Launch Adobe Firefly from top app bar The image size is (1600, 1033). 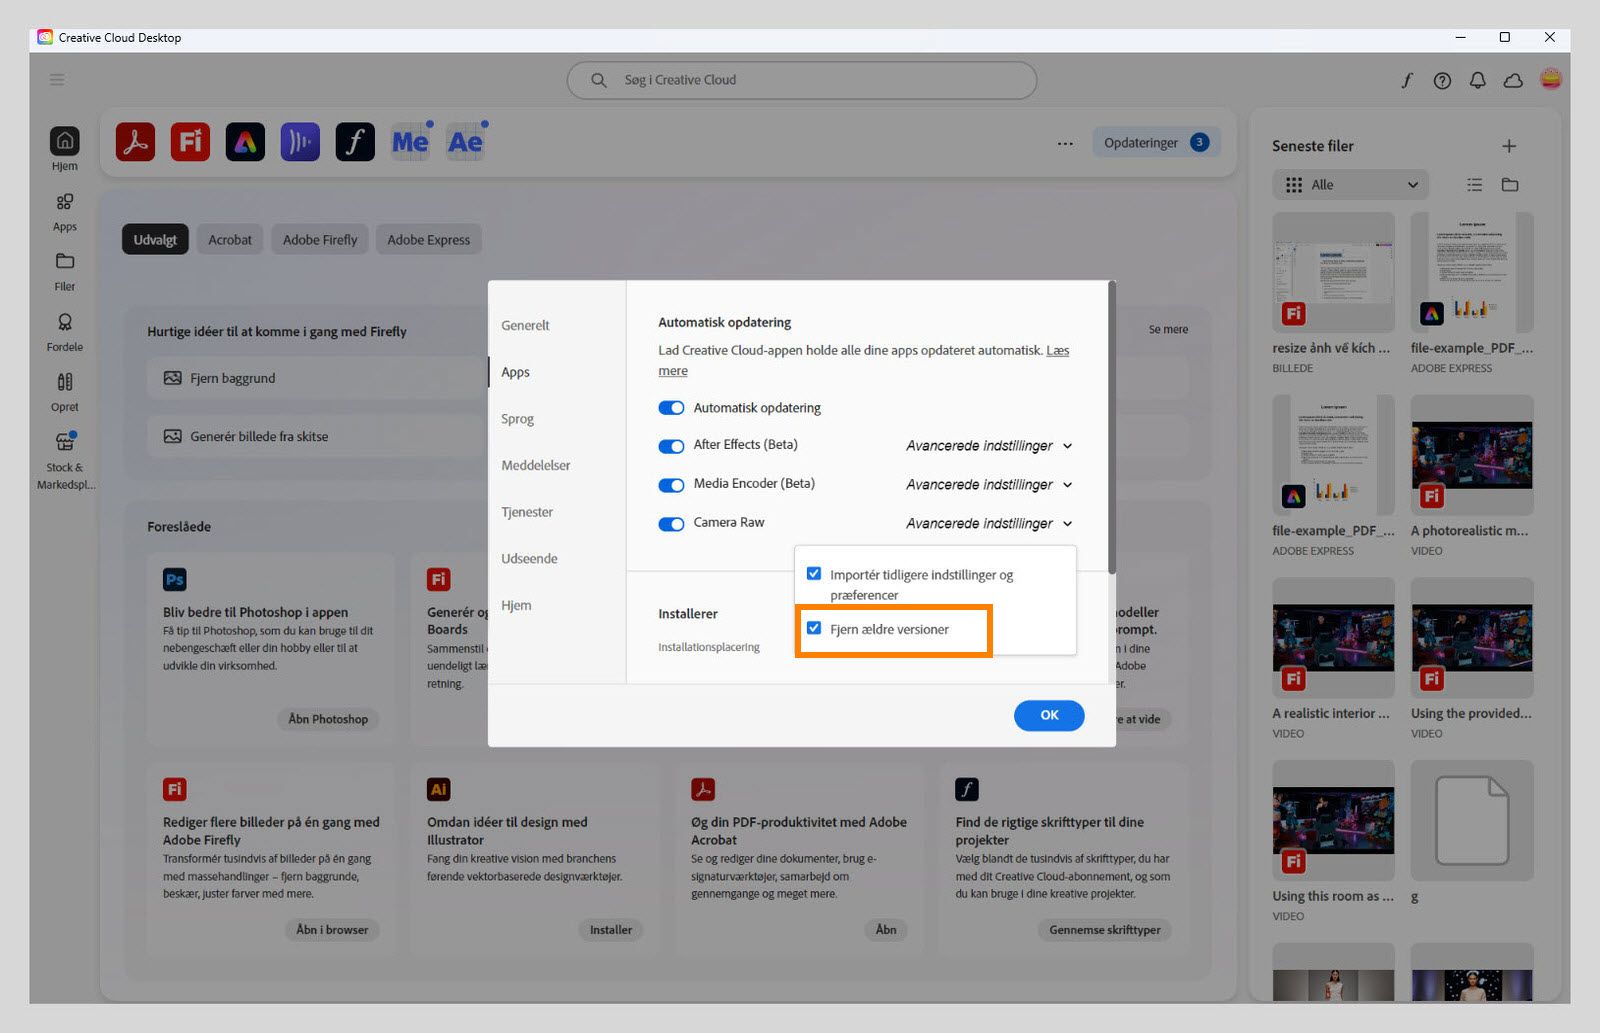pos(190,142)
